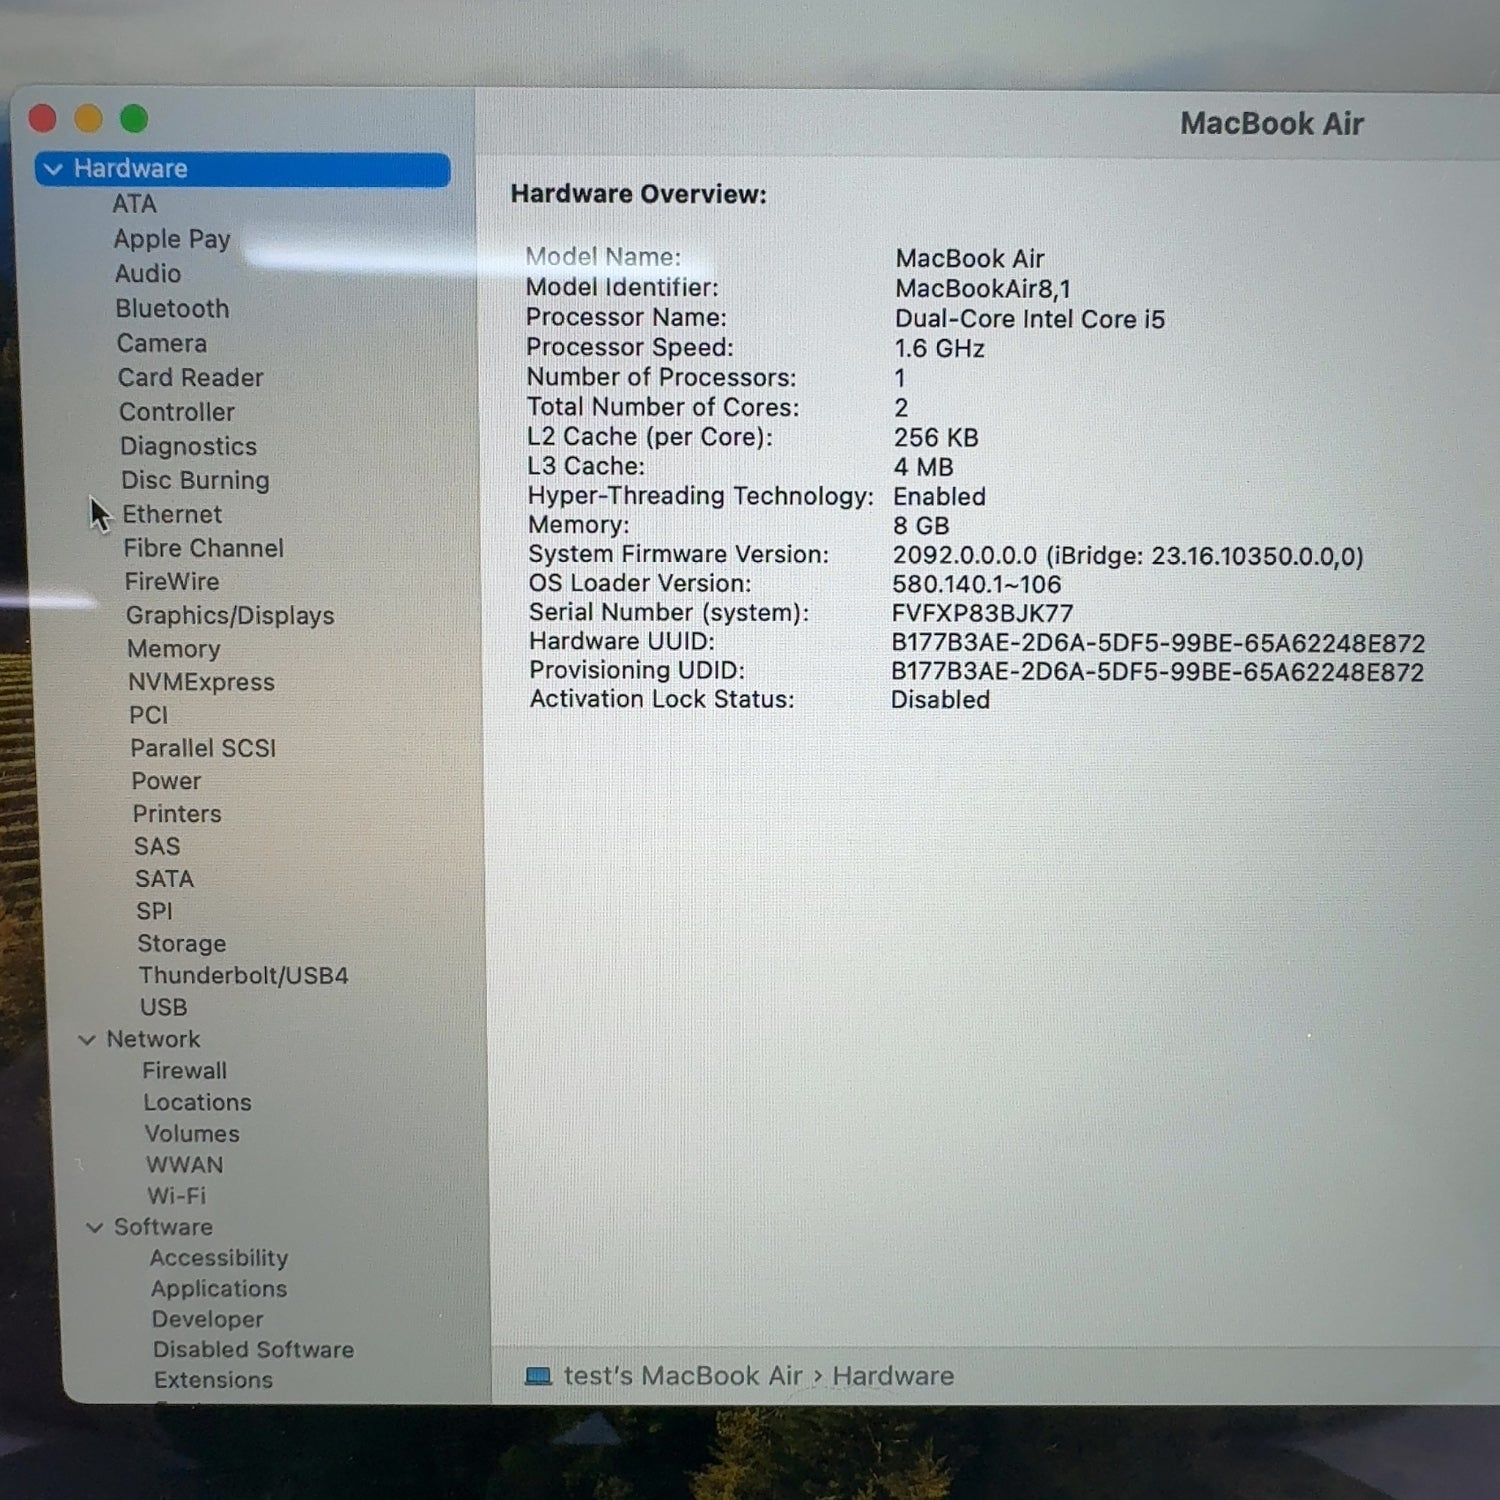Screen dimensions: 1500x1500
Task: Select Apple Pay in the sidebar
Action: 172,239
